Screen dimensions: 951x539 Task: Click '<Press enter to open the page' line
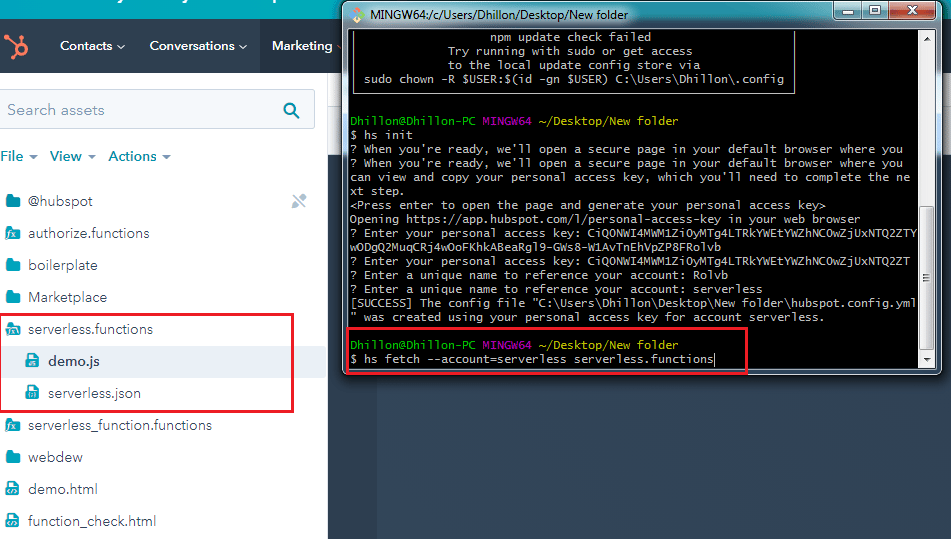click(x=588, y=206)
